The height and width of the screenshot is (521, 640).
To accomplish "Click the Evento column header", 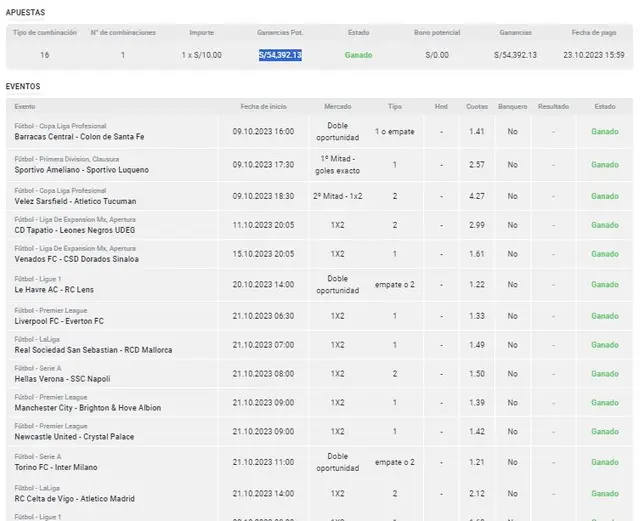I will 26,106.
